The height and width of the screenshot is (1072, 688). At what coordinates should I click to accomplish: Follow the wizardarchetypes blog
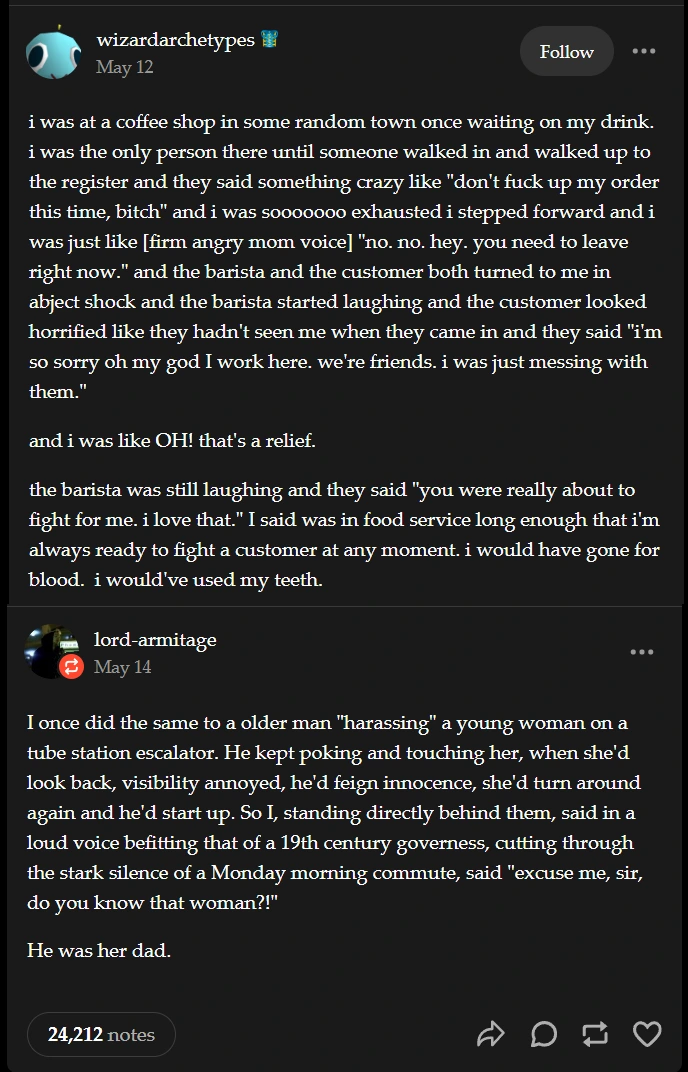click(566, 50)
